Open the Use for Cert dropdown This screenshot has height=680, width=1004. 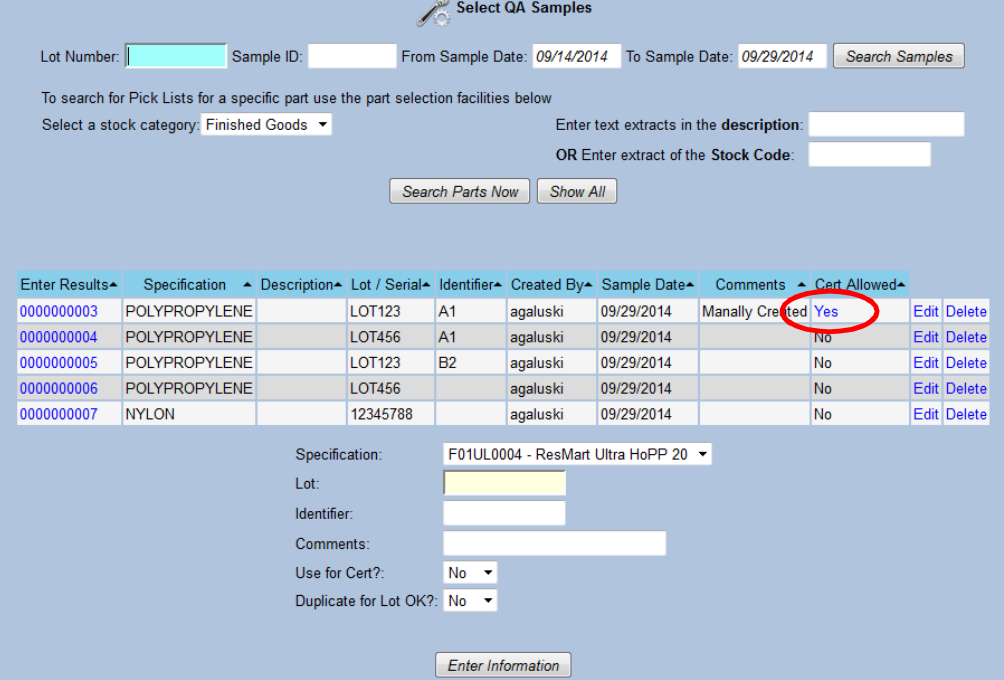(x=470, y=573)
